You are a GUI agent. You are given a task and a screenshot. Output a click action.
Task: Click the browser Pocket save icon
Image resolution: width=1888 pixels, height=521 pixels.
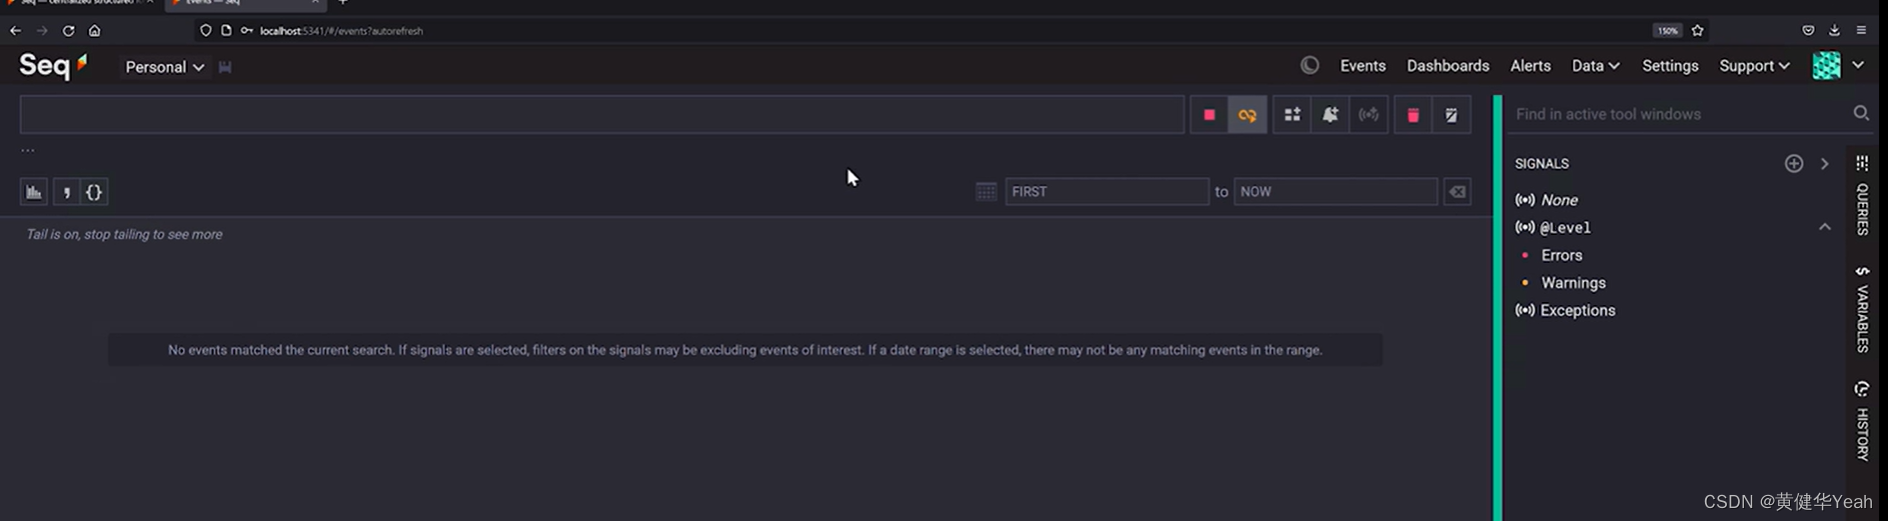tap(1808, 31)
